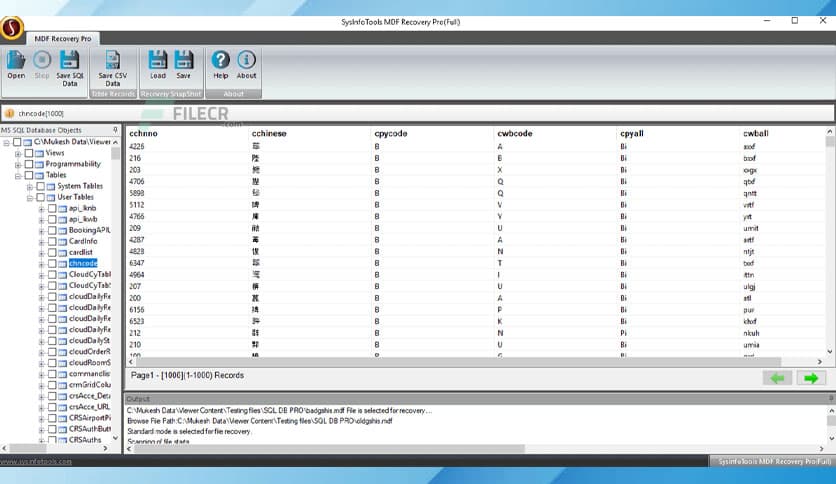Click the Save CSV Data icon
The image size is (836, 484).
(112, 60)
